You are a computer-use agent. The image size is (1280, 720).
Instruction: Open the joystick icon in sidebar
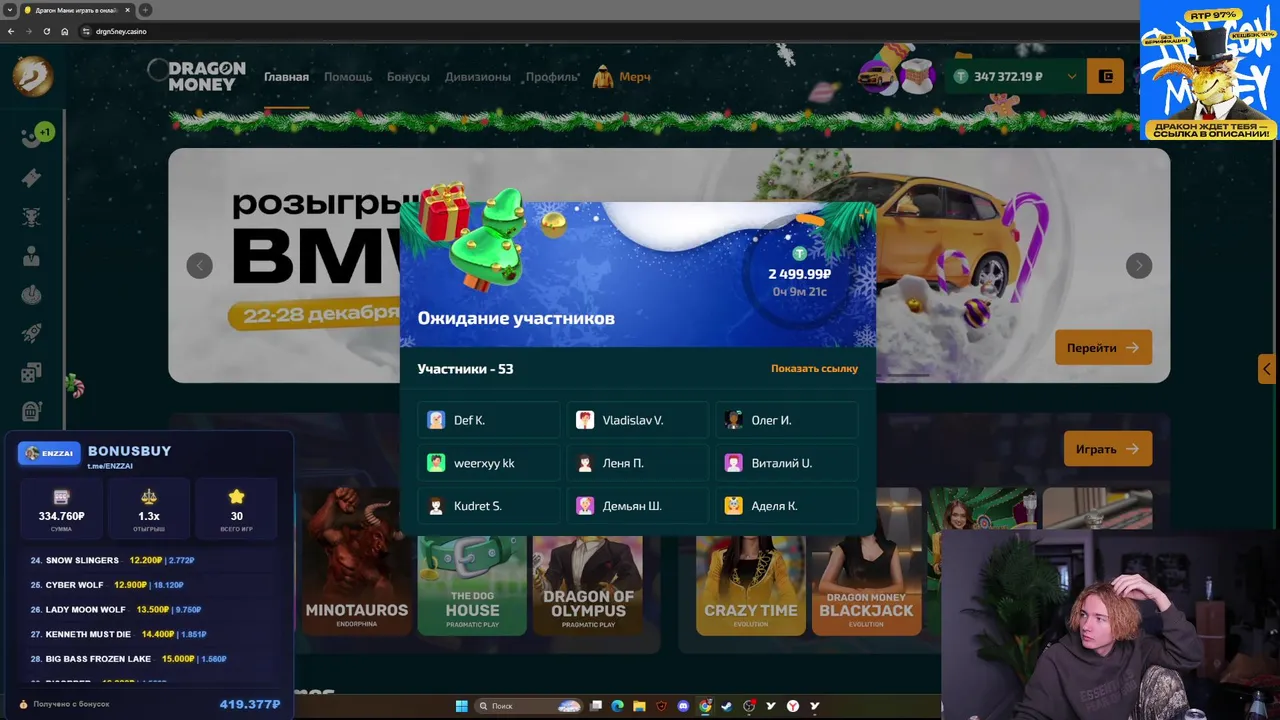31,295
